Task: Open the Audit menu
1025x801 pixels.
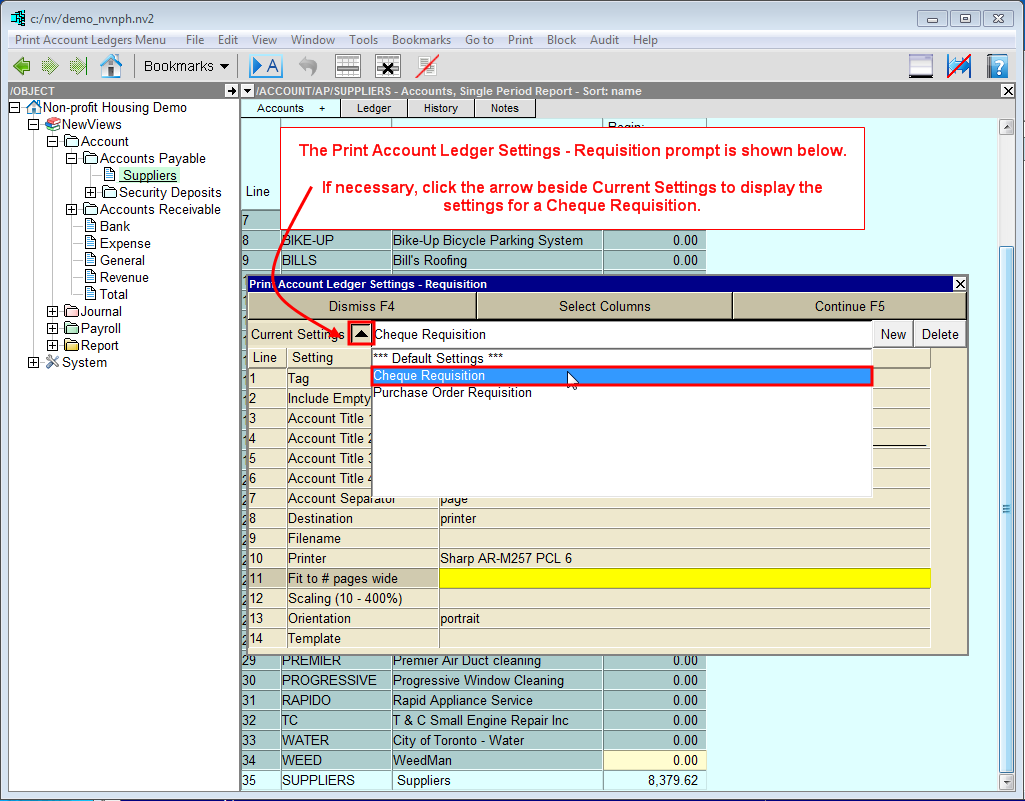Action: [604, 40]
